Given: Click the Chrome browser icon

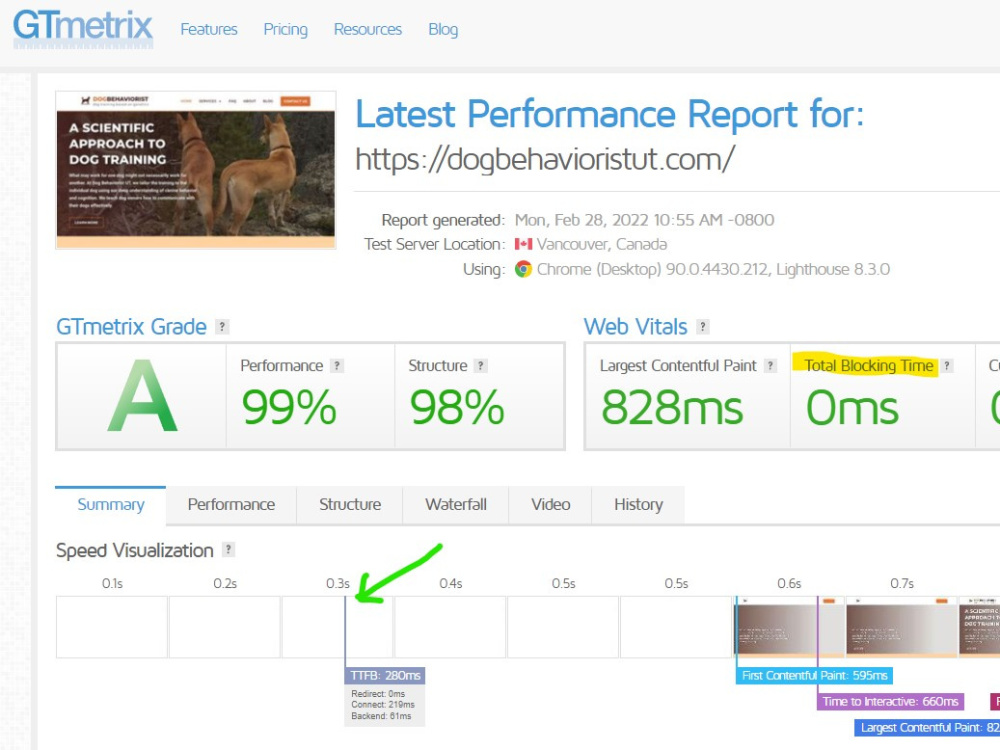Looking at the screenshot, I should tap(524, 269).
